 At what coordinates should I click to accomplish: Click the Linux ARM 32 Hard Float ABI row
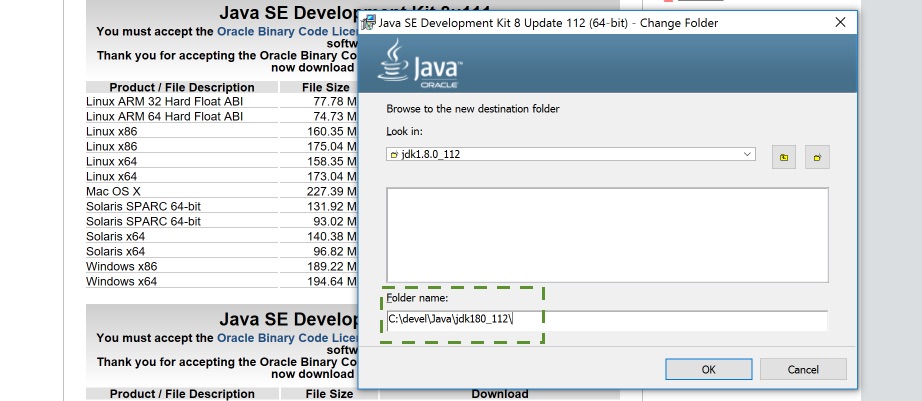221,102
